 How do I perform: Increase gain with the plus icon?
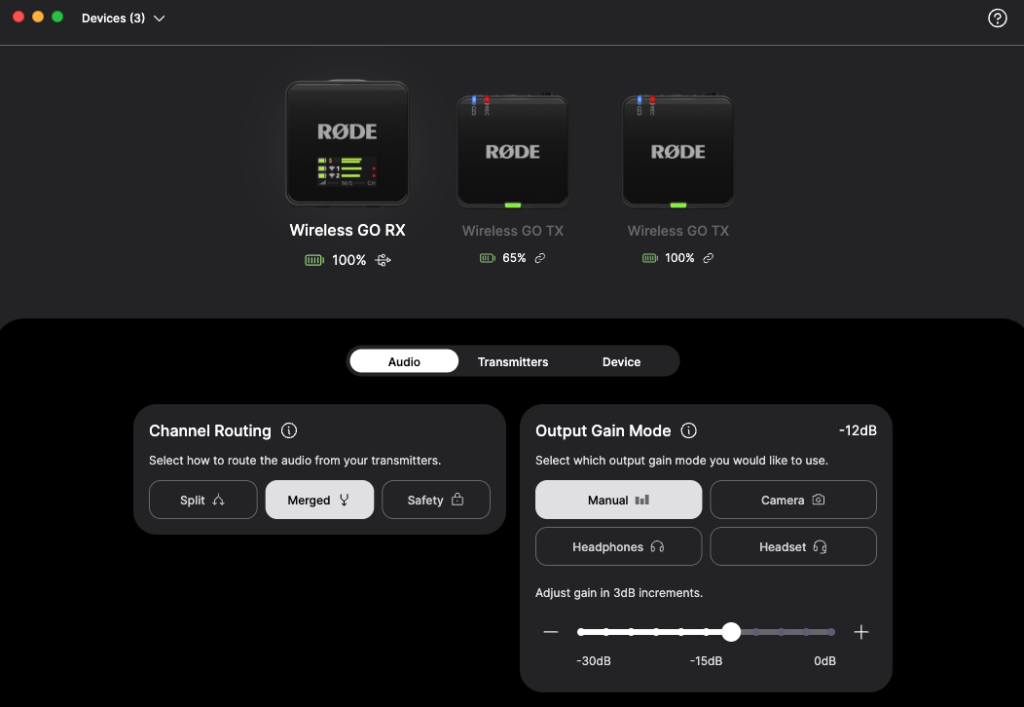(x=861, y=631)
